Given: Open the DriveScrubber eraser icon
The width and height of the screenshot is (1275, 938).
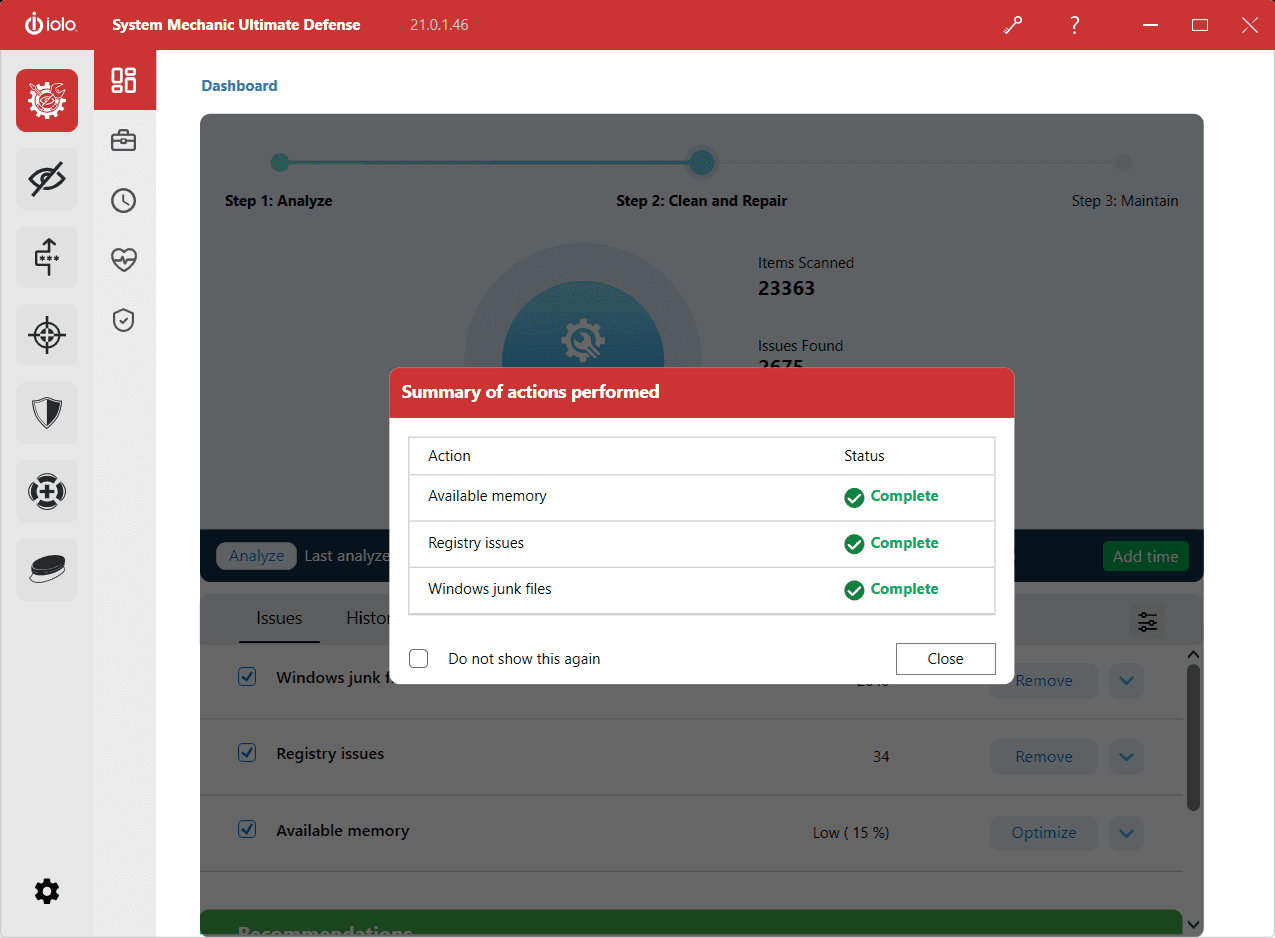Looking at the screenshot, I should point(47,569).
